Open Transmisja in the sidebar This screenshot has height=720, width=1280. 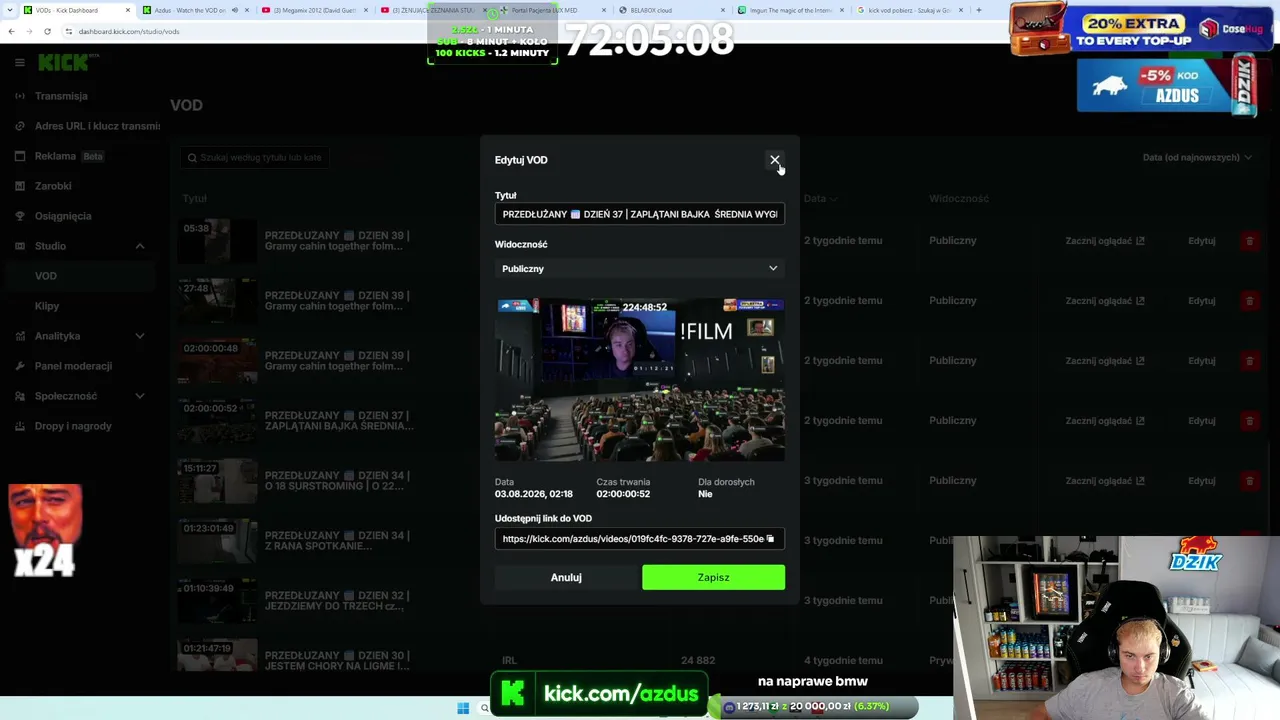pos(61,96)
